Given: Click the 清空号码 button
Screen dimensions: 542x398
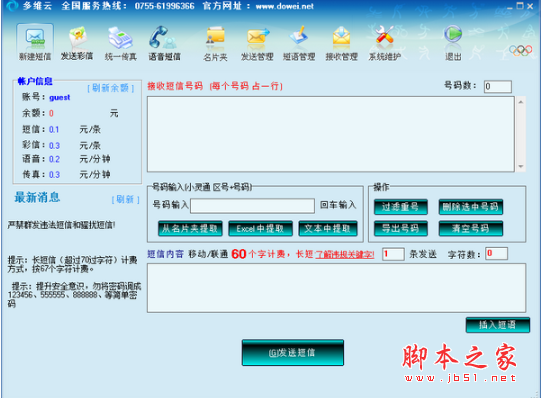Looking at the screenshot, I should coord(470,229).
